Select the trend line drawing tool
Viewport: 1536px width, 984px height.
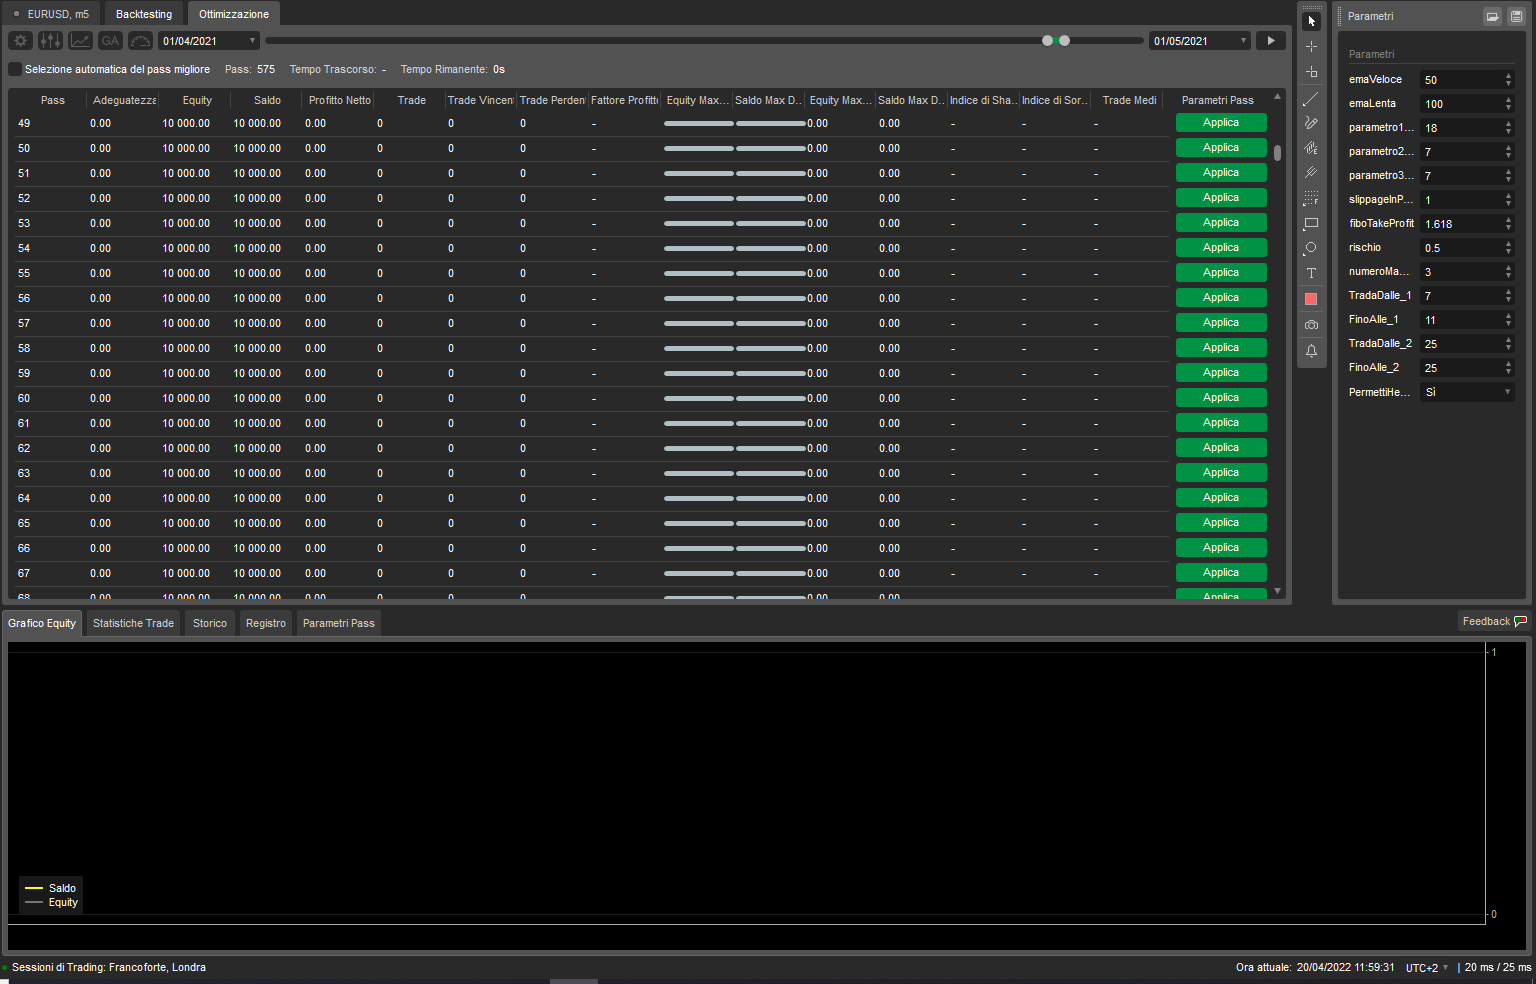(x=1311, y=99)
